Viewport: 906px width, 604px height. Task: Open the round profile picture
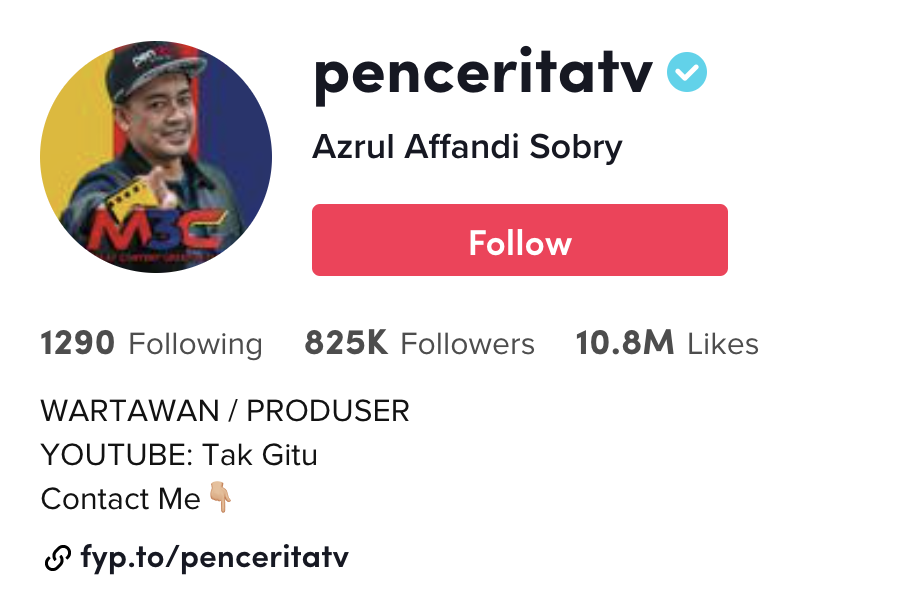[x=156, y=157]
